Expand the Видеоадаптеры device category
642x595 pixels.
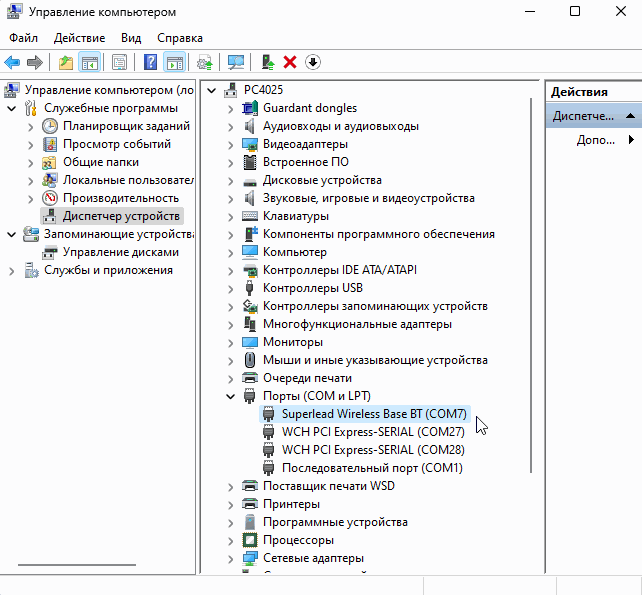click(230, 144)
